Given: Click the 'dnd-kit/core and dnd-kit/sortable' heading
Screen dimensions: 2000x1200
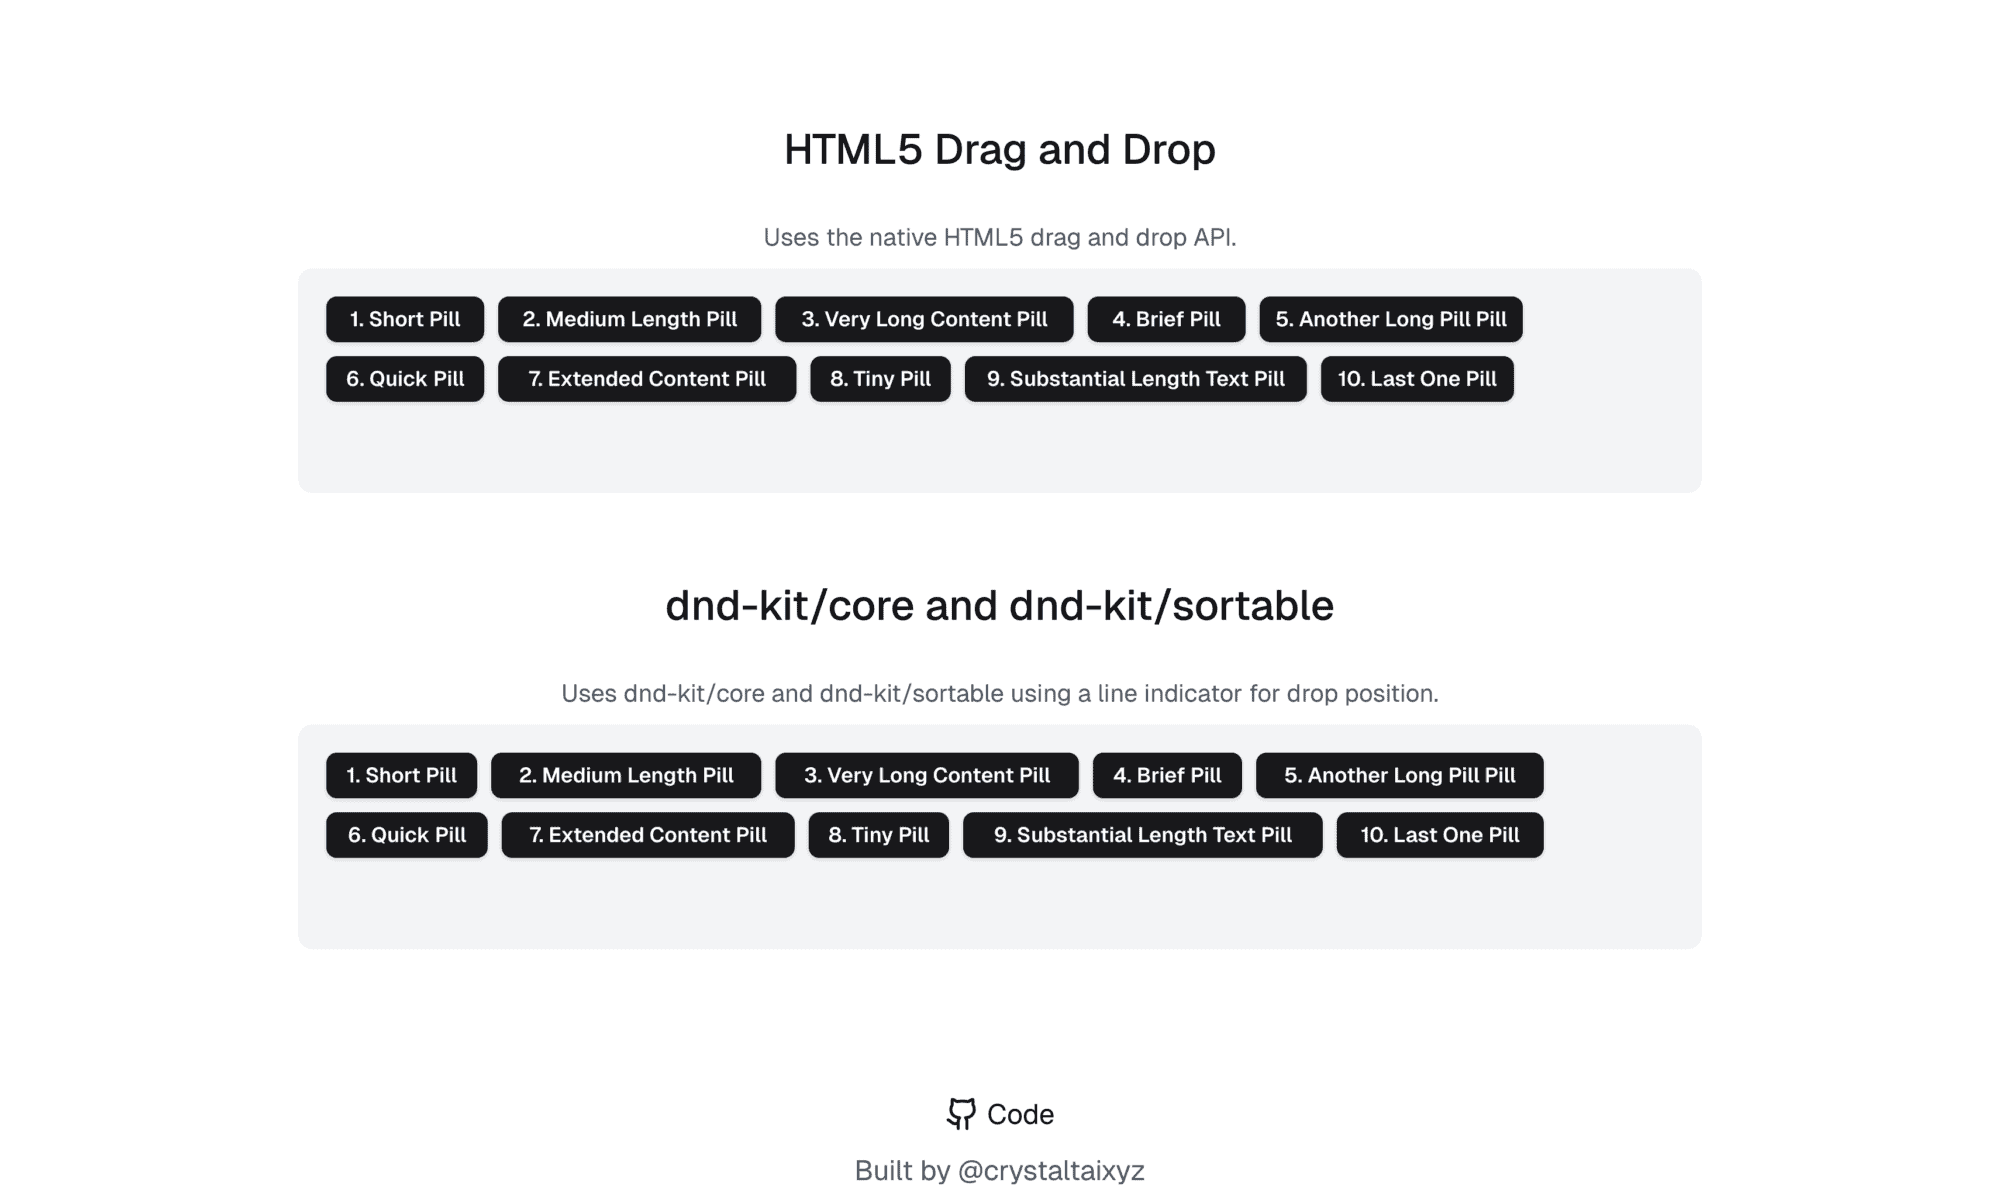Looking at the screenshot, I should (x=1000, y=606).
